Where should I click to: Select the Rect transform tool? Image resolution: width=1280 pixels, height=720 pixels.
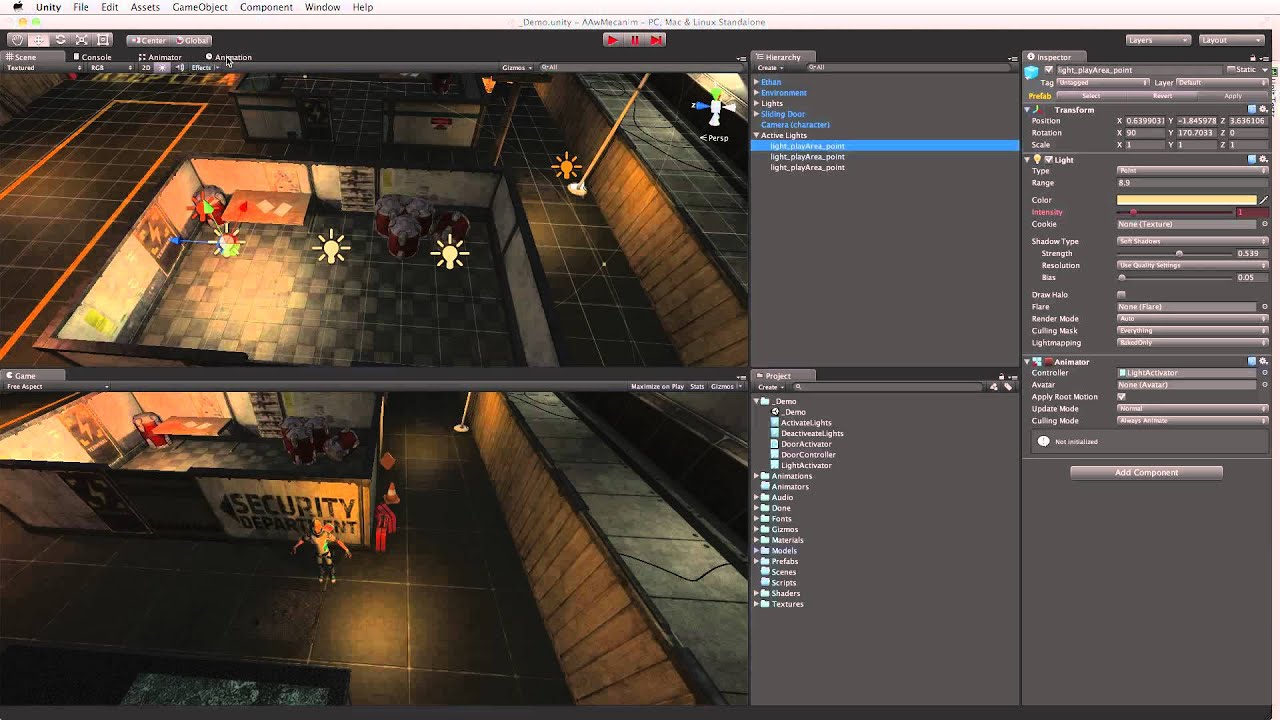coord(103,39)
